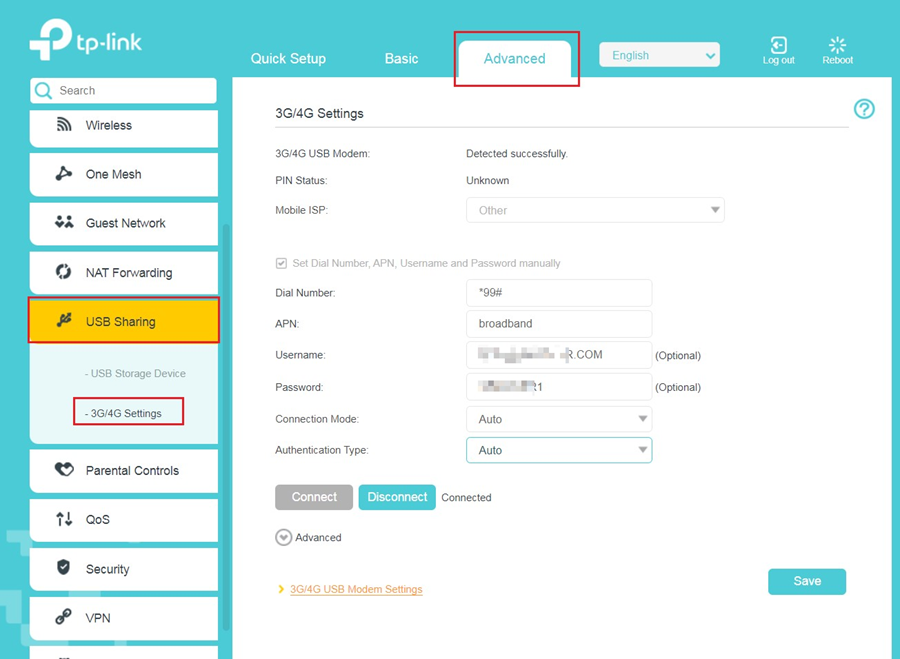Open the Mobile ISP dropdown
Image resolution: width=900 pixels, height=659 pixels.
[x=595, y=210]
